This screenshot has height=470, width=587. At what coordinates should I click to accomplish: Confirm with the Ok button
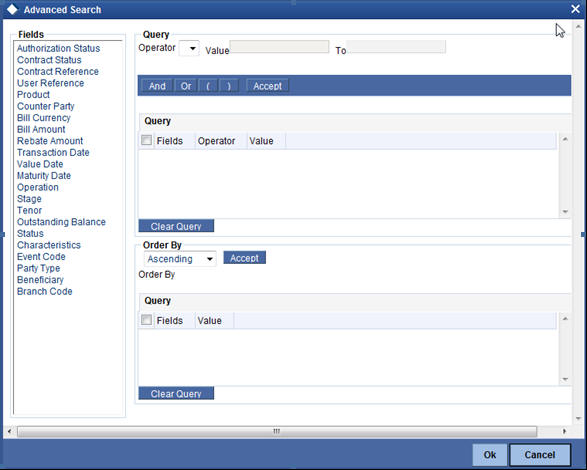(x=490, y=455)
